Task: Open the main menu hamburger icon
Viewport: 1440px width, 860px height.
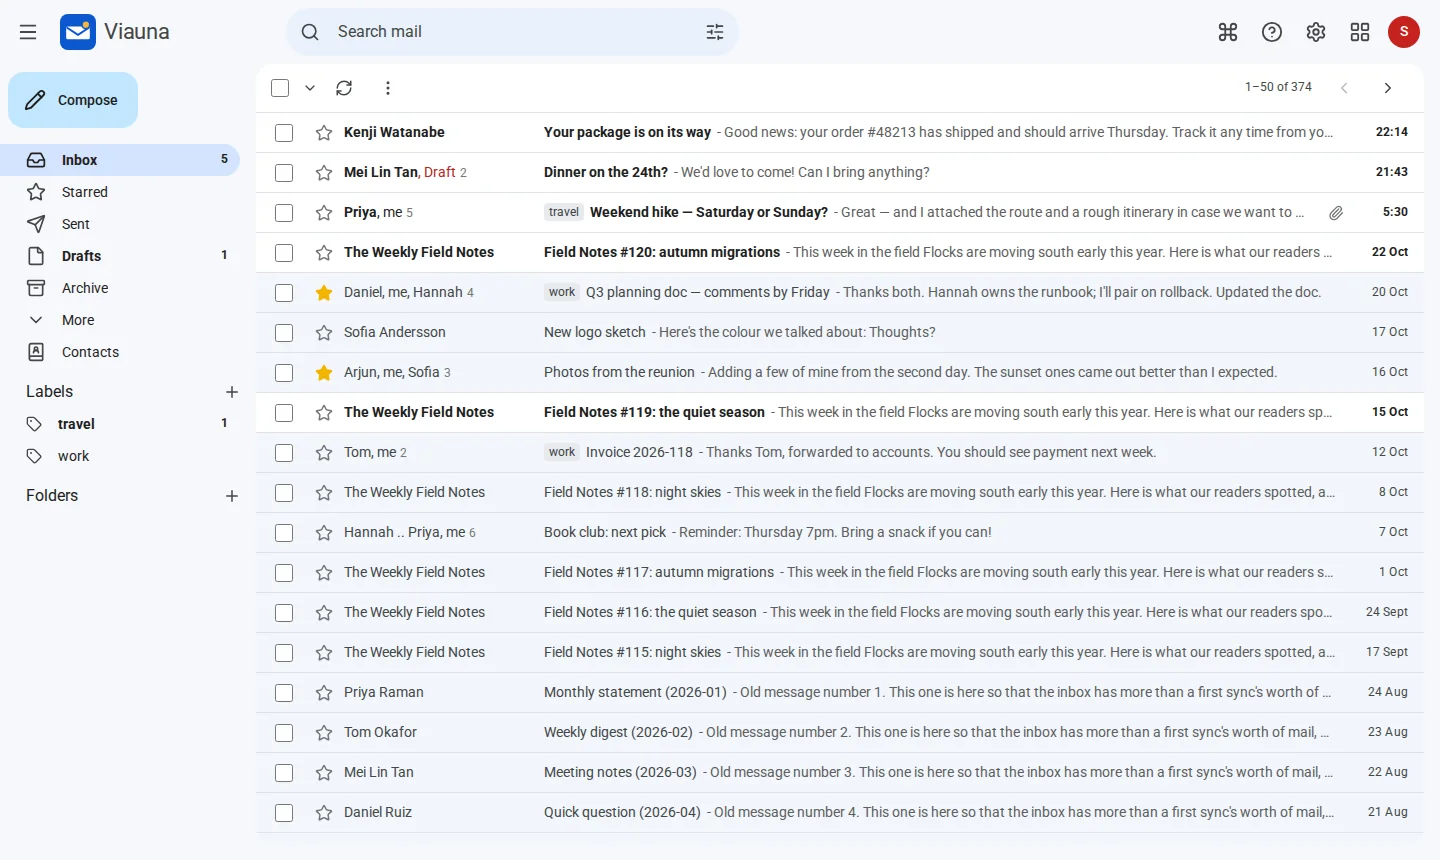Action: pyautogui.click(x=28, y=32)
